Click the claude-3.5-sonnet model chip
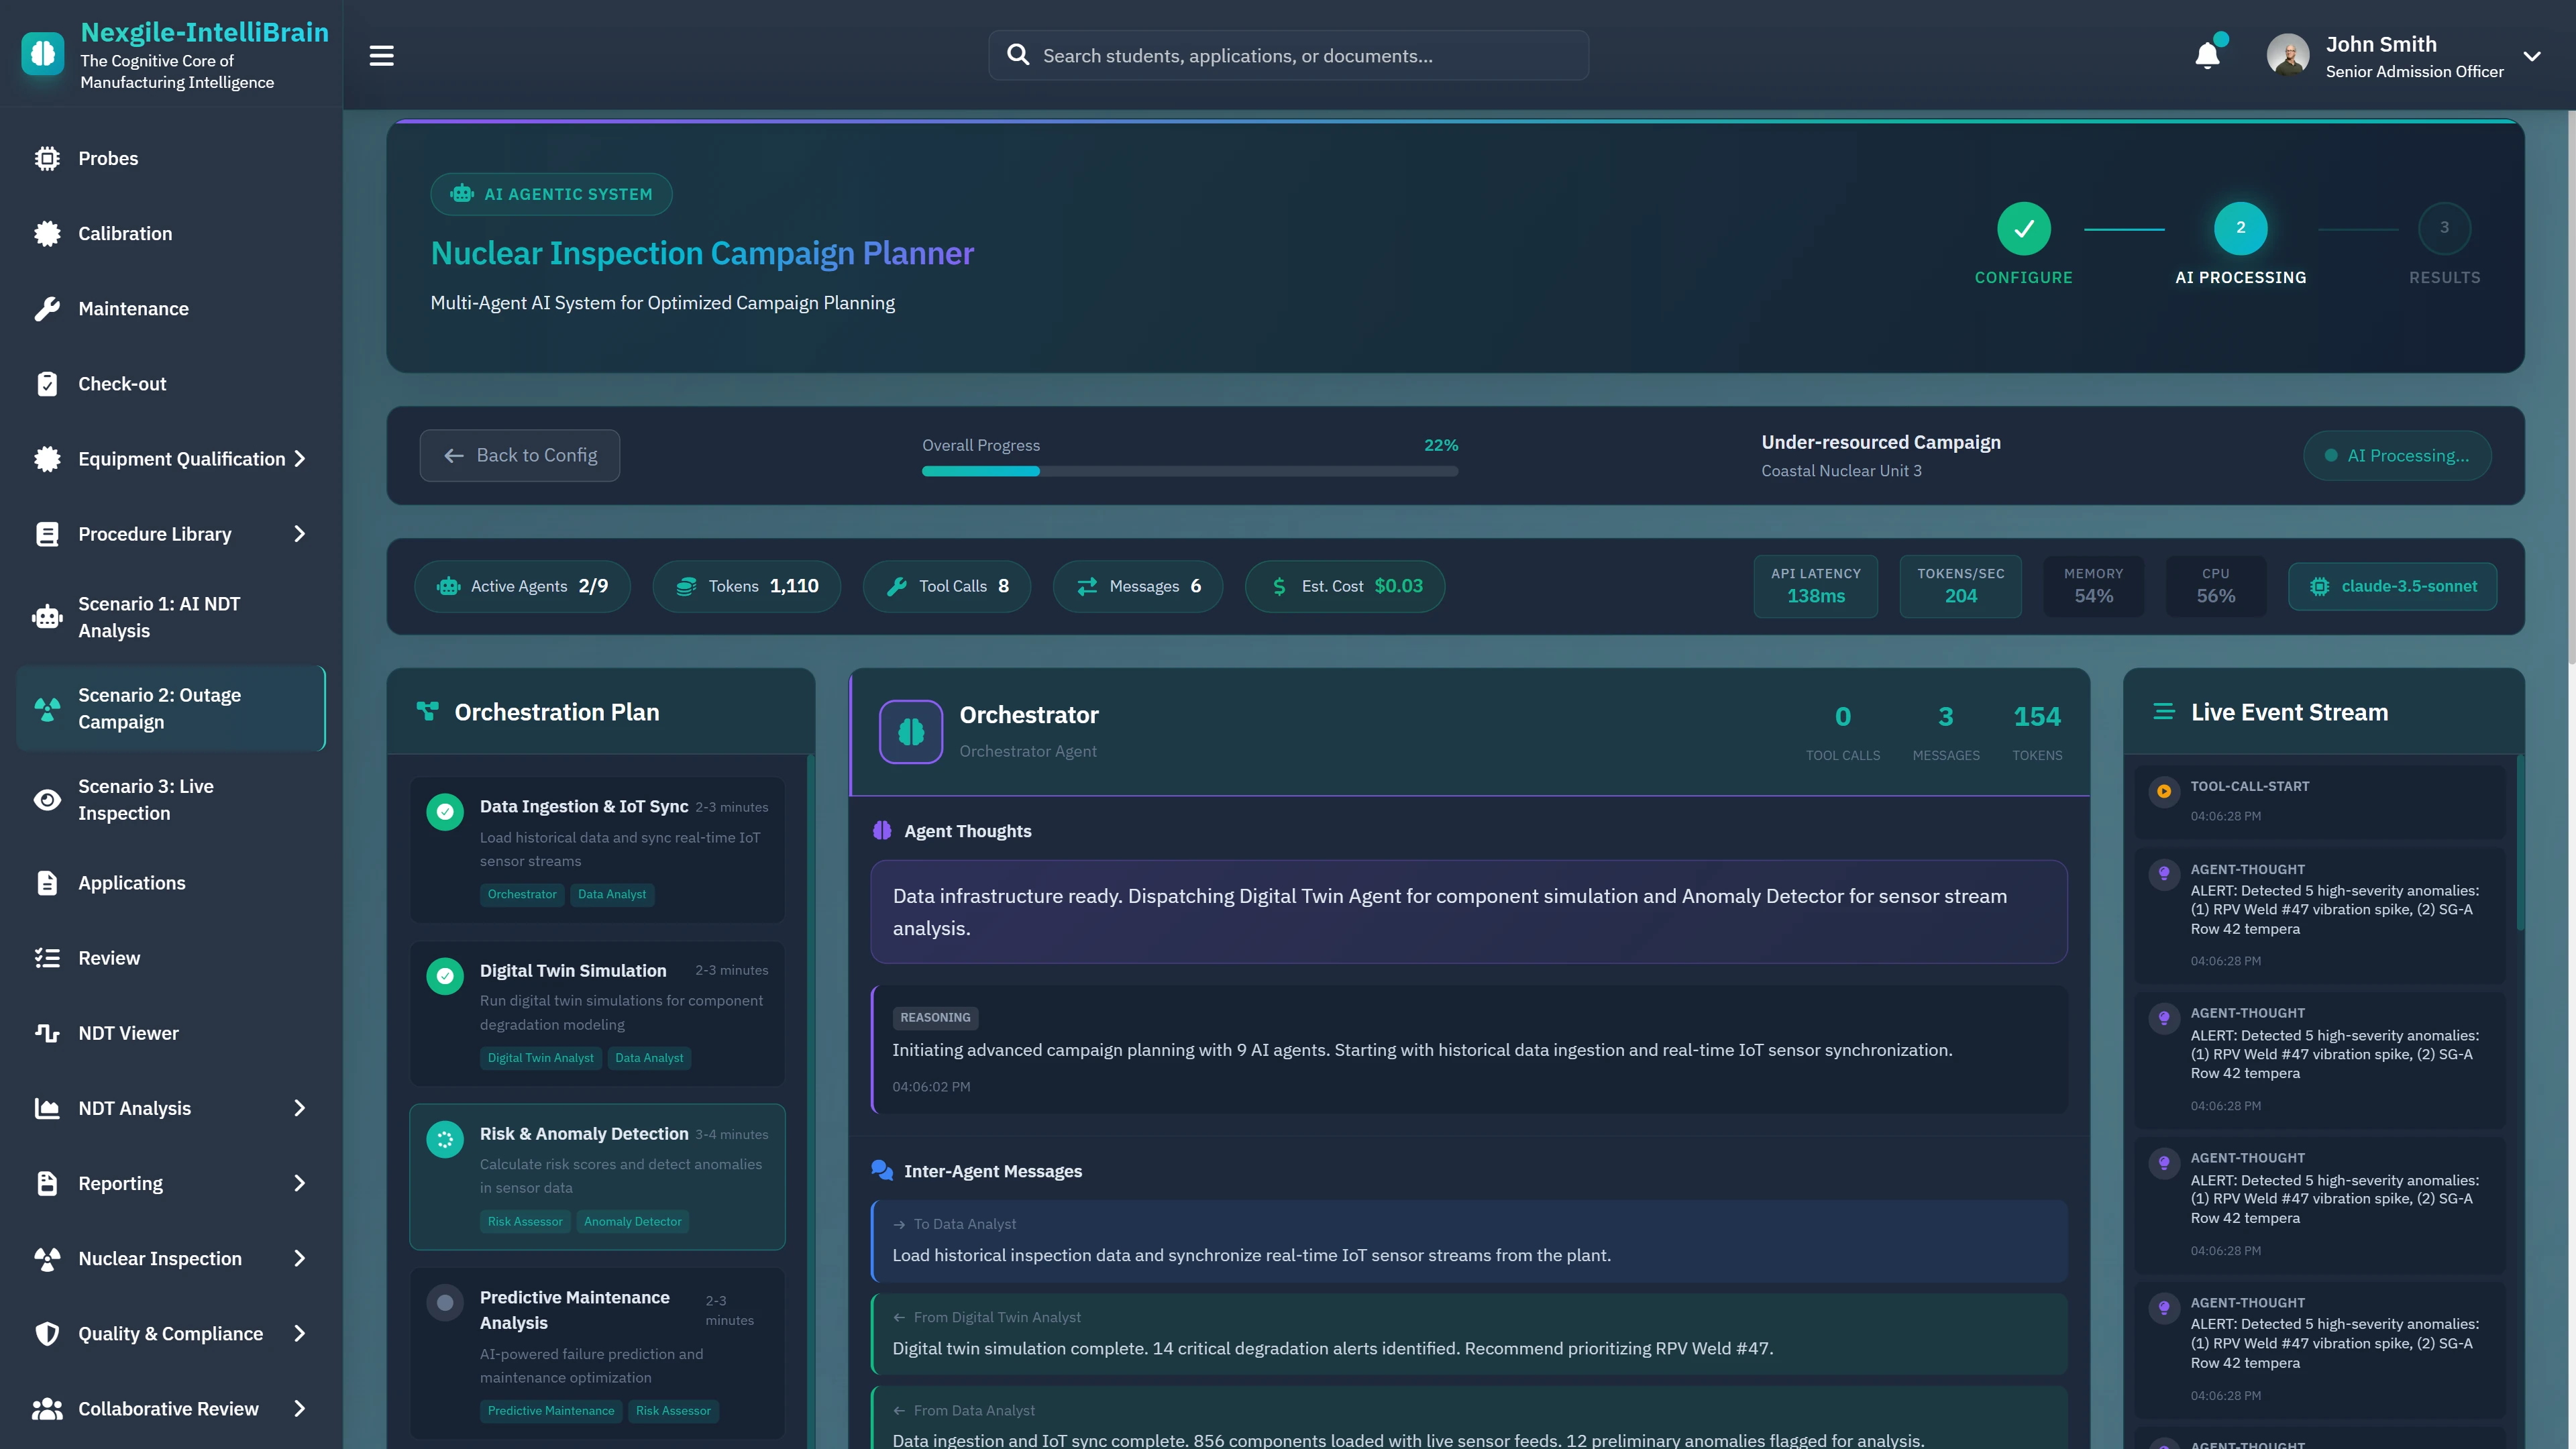The height and width of the screenshot is (1449, 2576). pos(2392,586)
